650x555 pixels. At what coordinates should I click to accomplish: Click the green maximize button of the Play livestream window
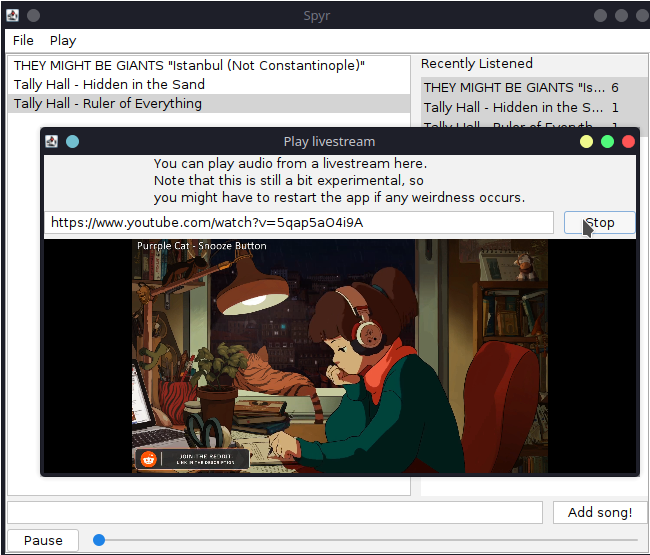point(607,141)
